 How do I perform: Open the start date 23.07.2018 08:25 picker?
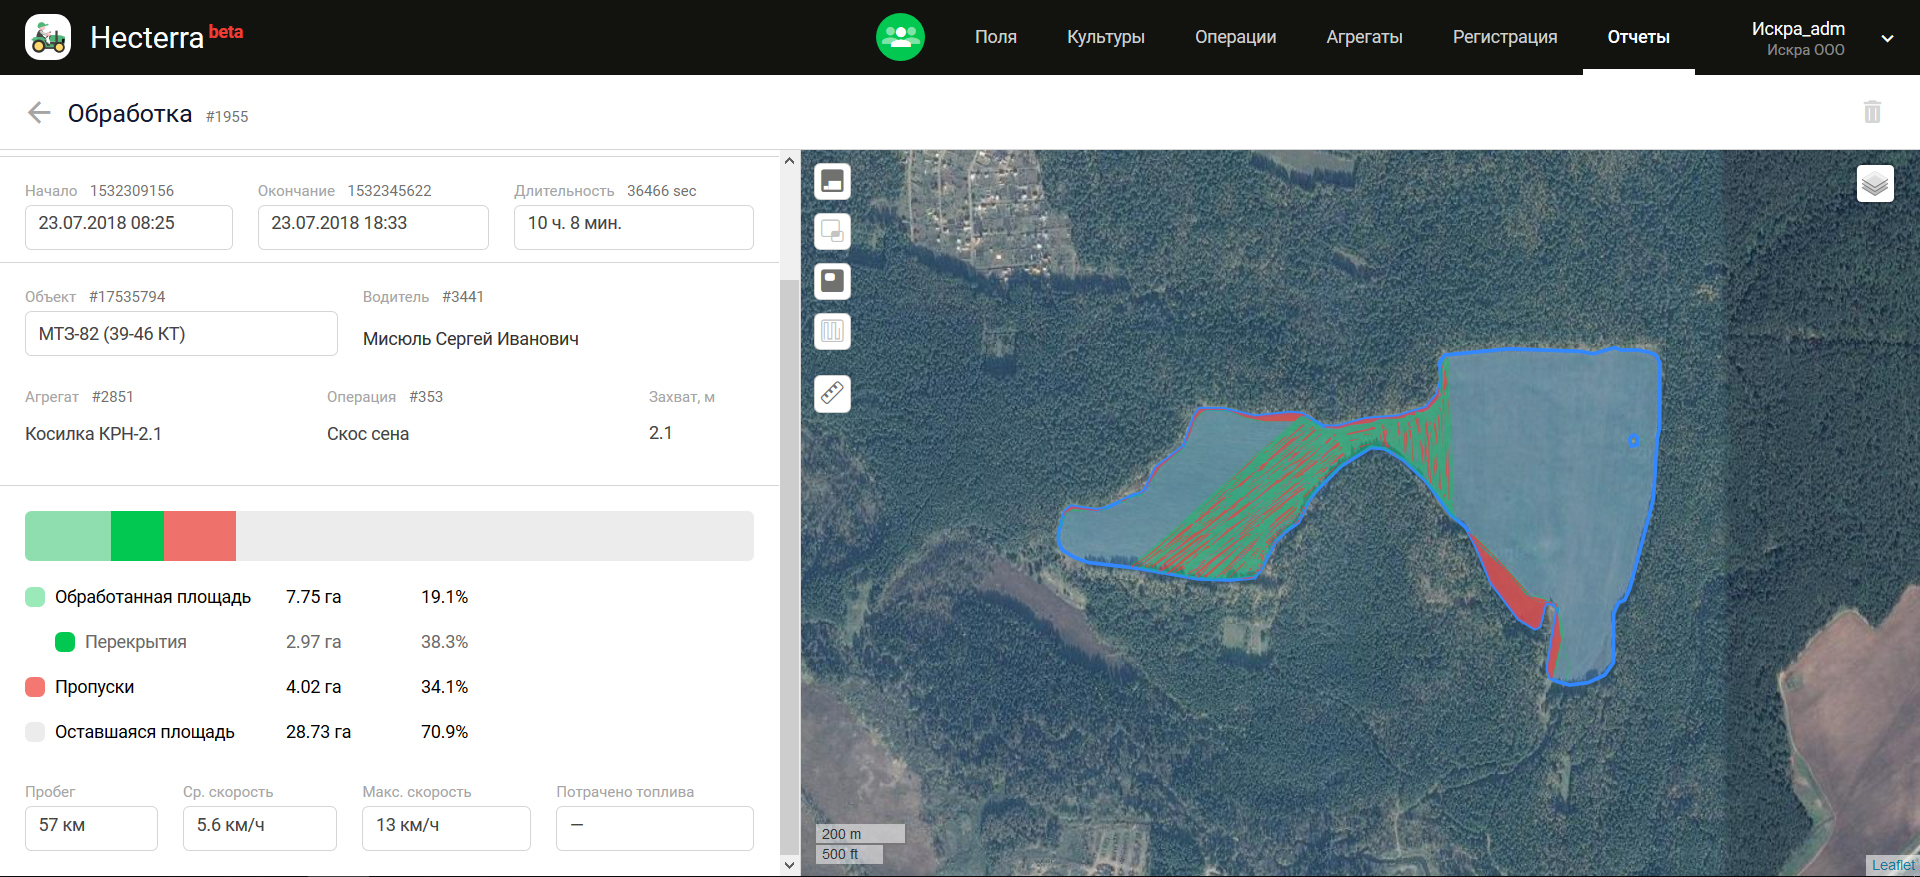pos(128,227)
